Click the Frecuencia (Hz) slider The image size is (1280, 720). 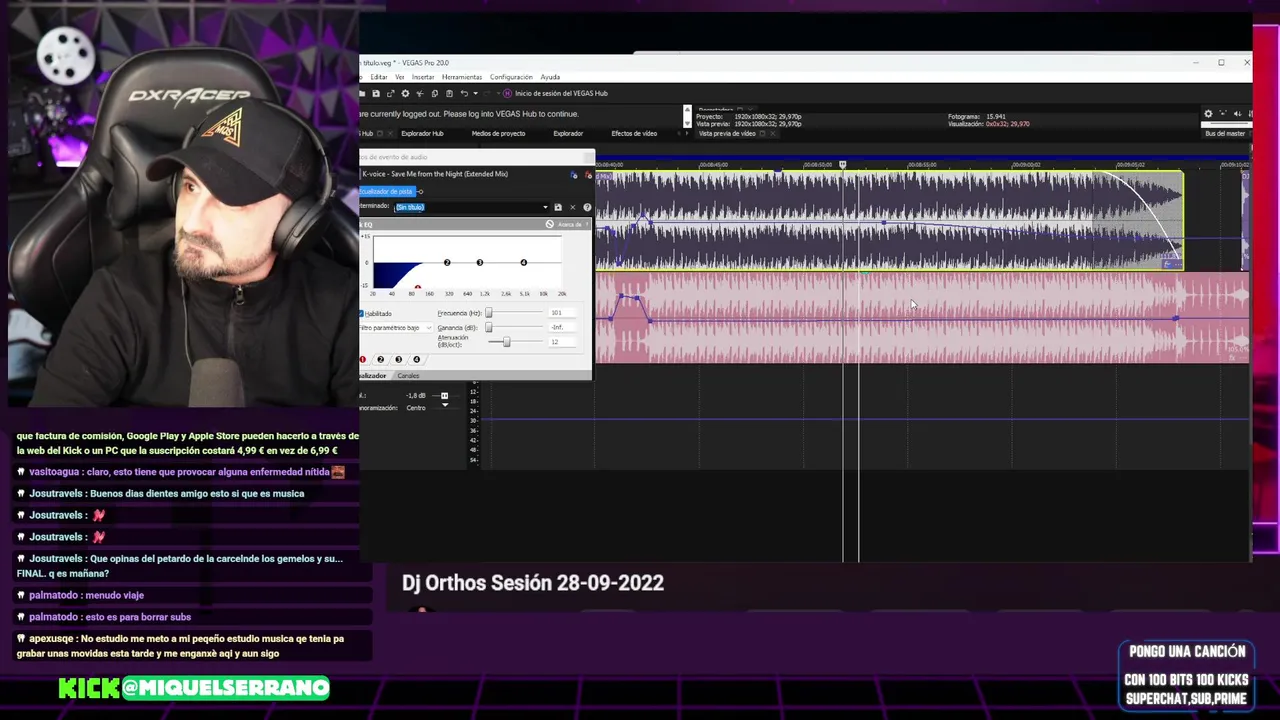[x=515, y=313]
